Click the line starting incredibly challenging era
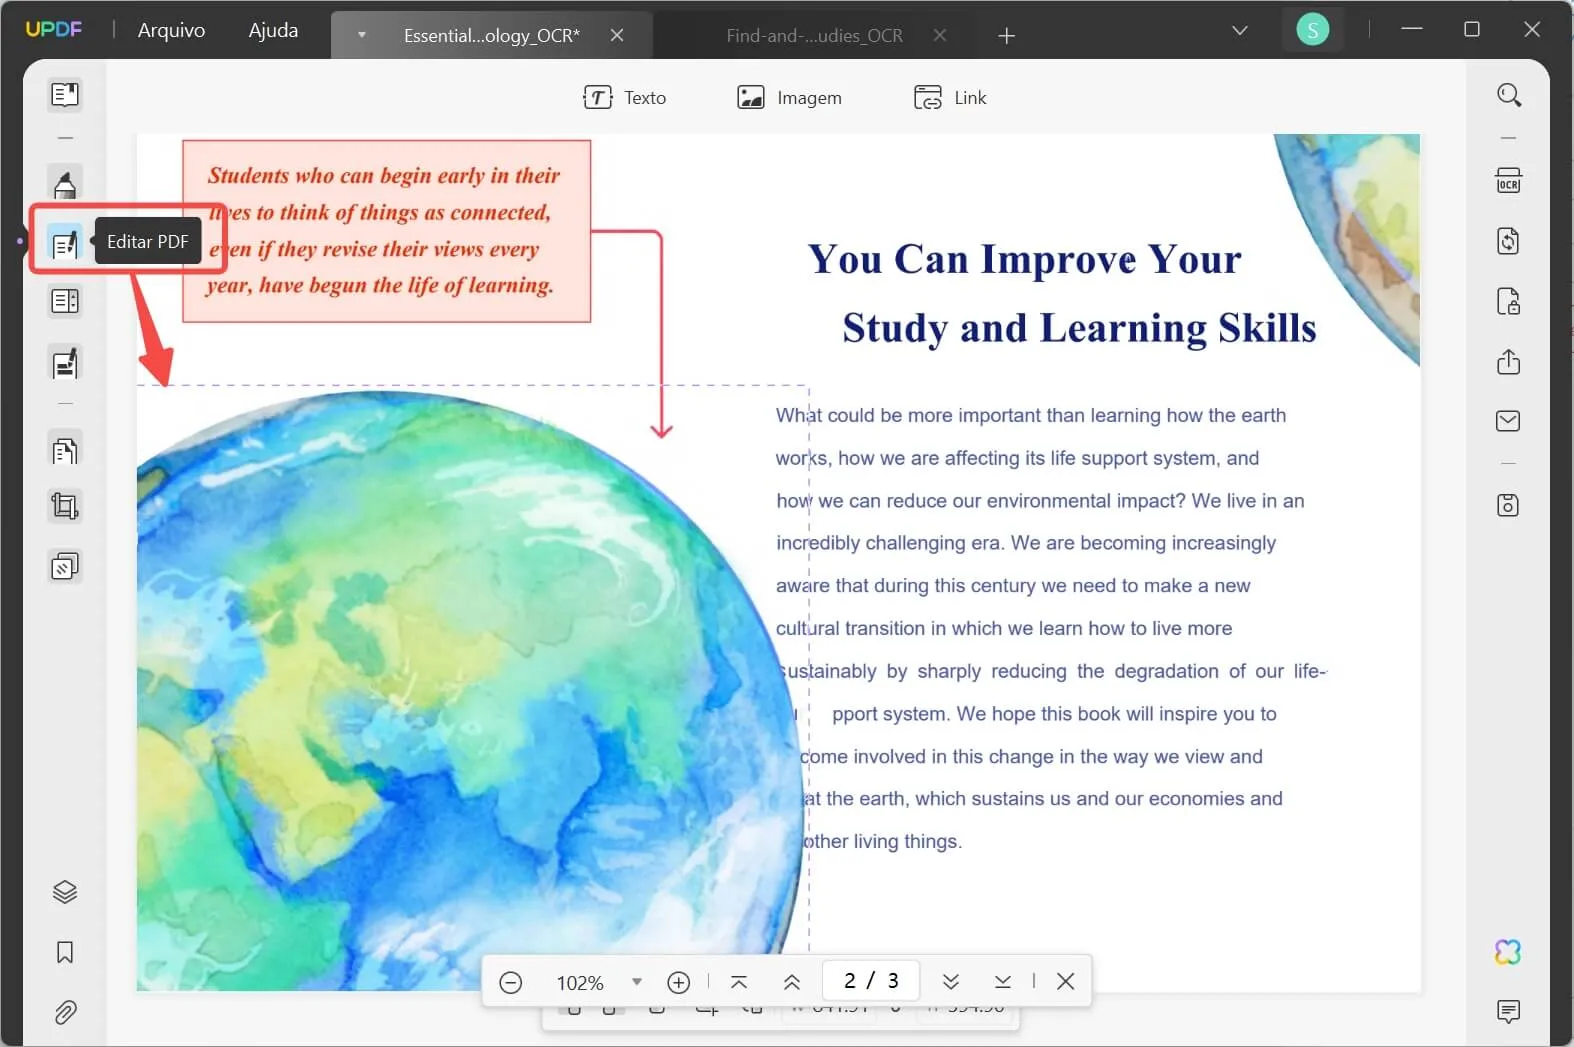1574x1047 pixels. [1026, 543]
